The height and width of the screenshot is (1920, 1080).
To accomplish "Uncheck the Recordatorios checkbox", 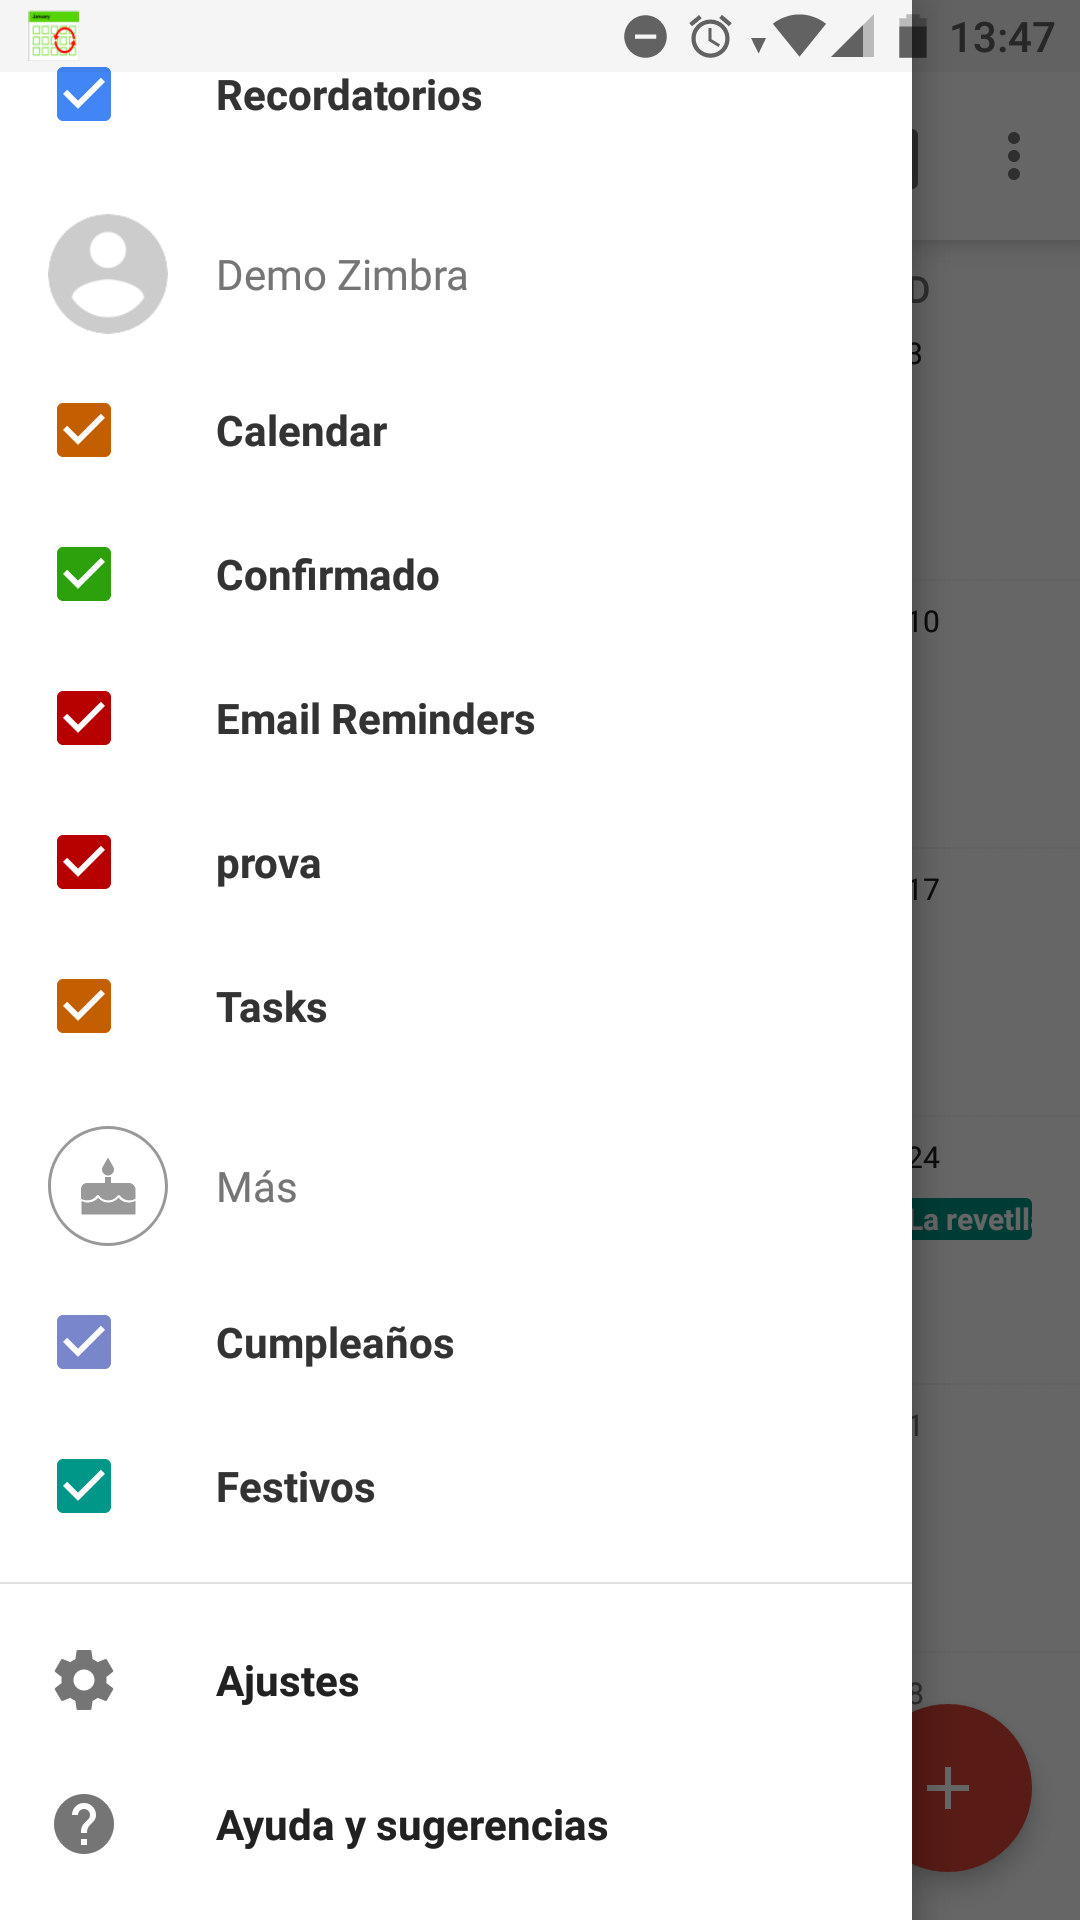I will coord(84,94).
